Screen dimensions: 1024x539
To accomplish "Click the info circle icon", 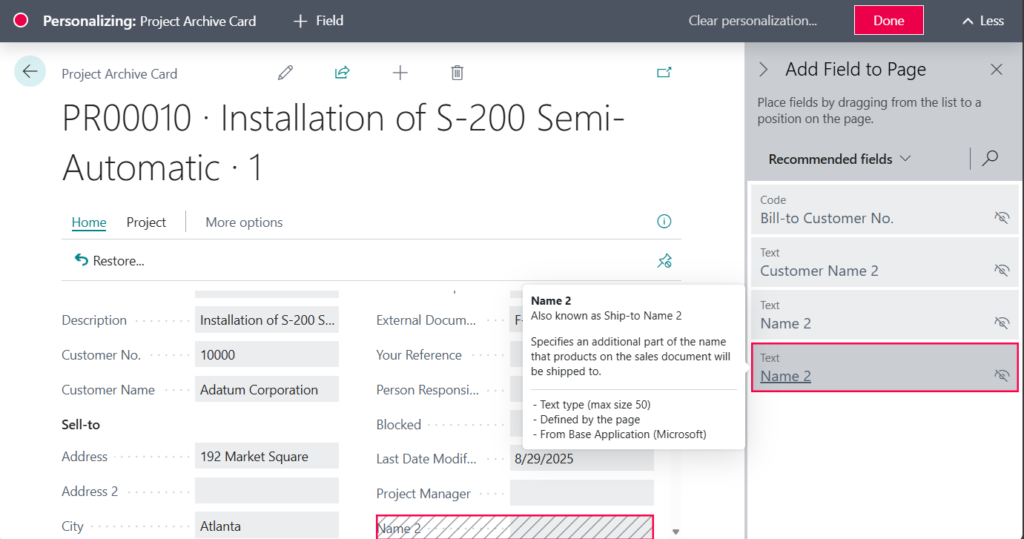I will 664,222.
